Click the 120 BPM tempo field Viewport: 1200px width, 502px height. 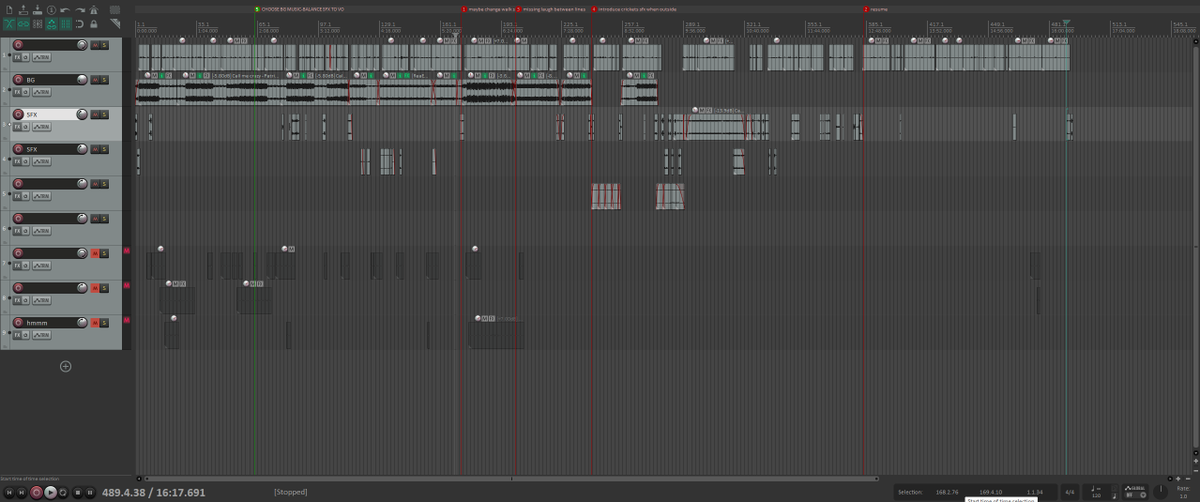pos(1097,496)
